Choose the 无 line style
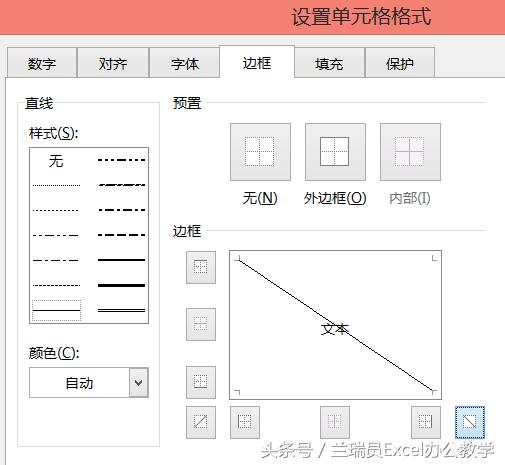505x465 pixels. (56, 161)
